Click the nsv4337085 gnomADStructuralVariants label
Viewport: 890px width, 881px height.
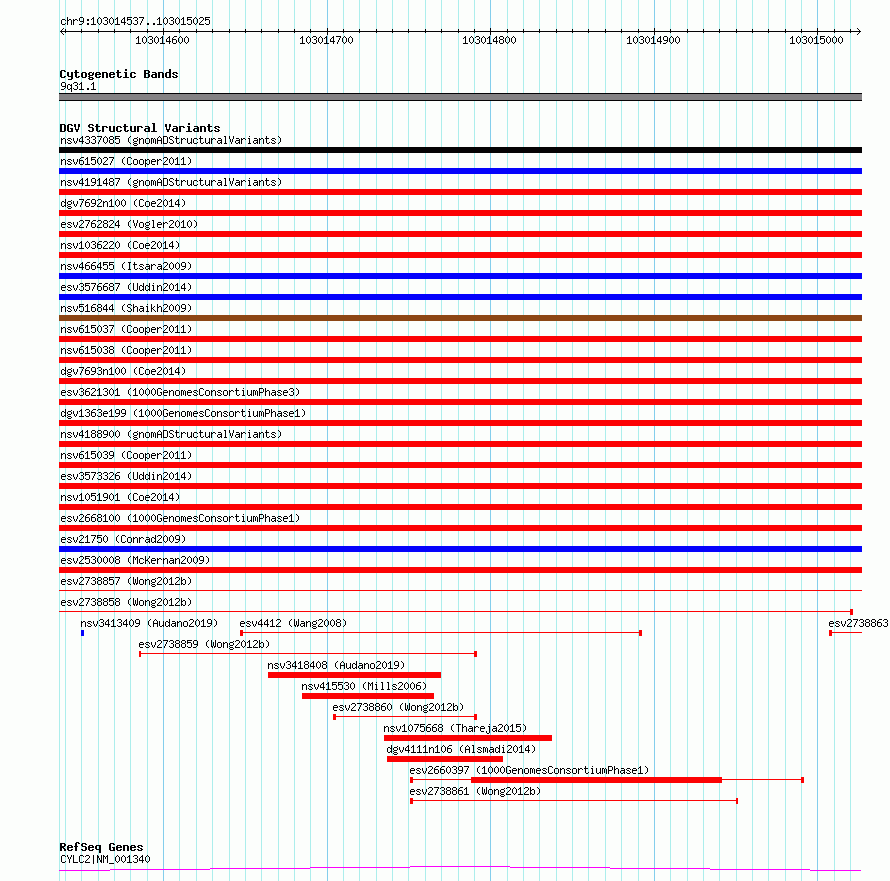171,140
